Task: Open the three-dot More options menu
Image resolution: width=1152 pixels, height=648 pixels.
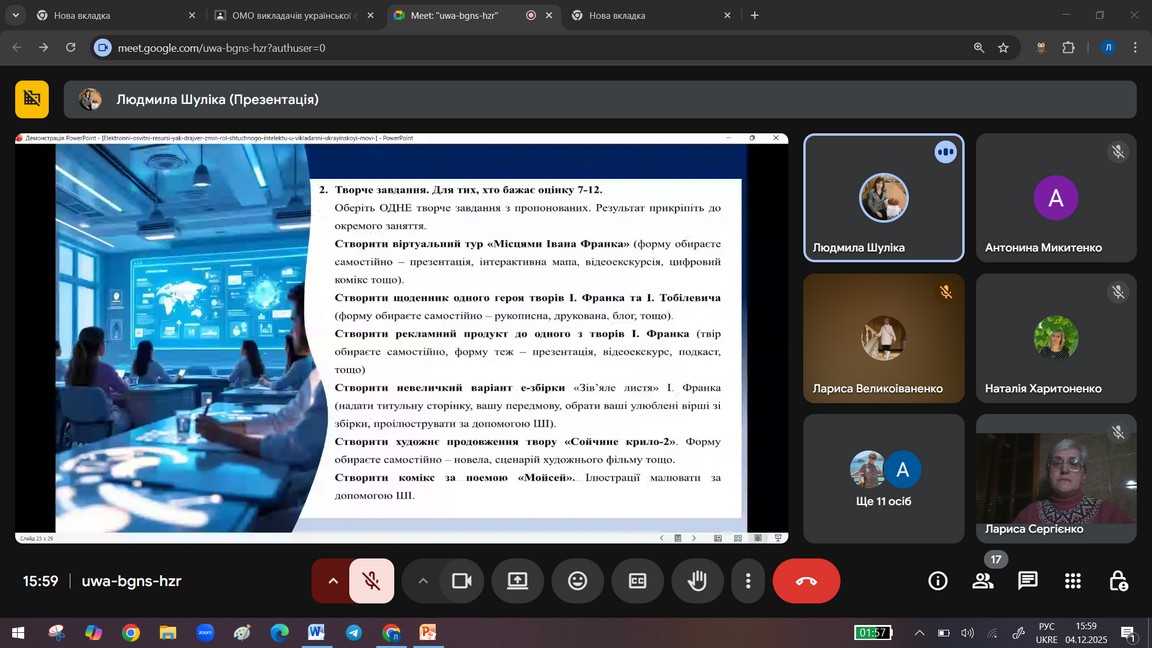Action: click(x=748, y=581)
